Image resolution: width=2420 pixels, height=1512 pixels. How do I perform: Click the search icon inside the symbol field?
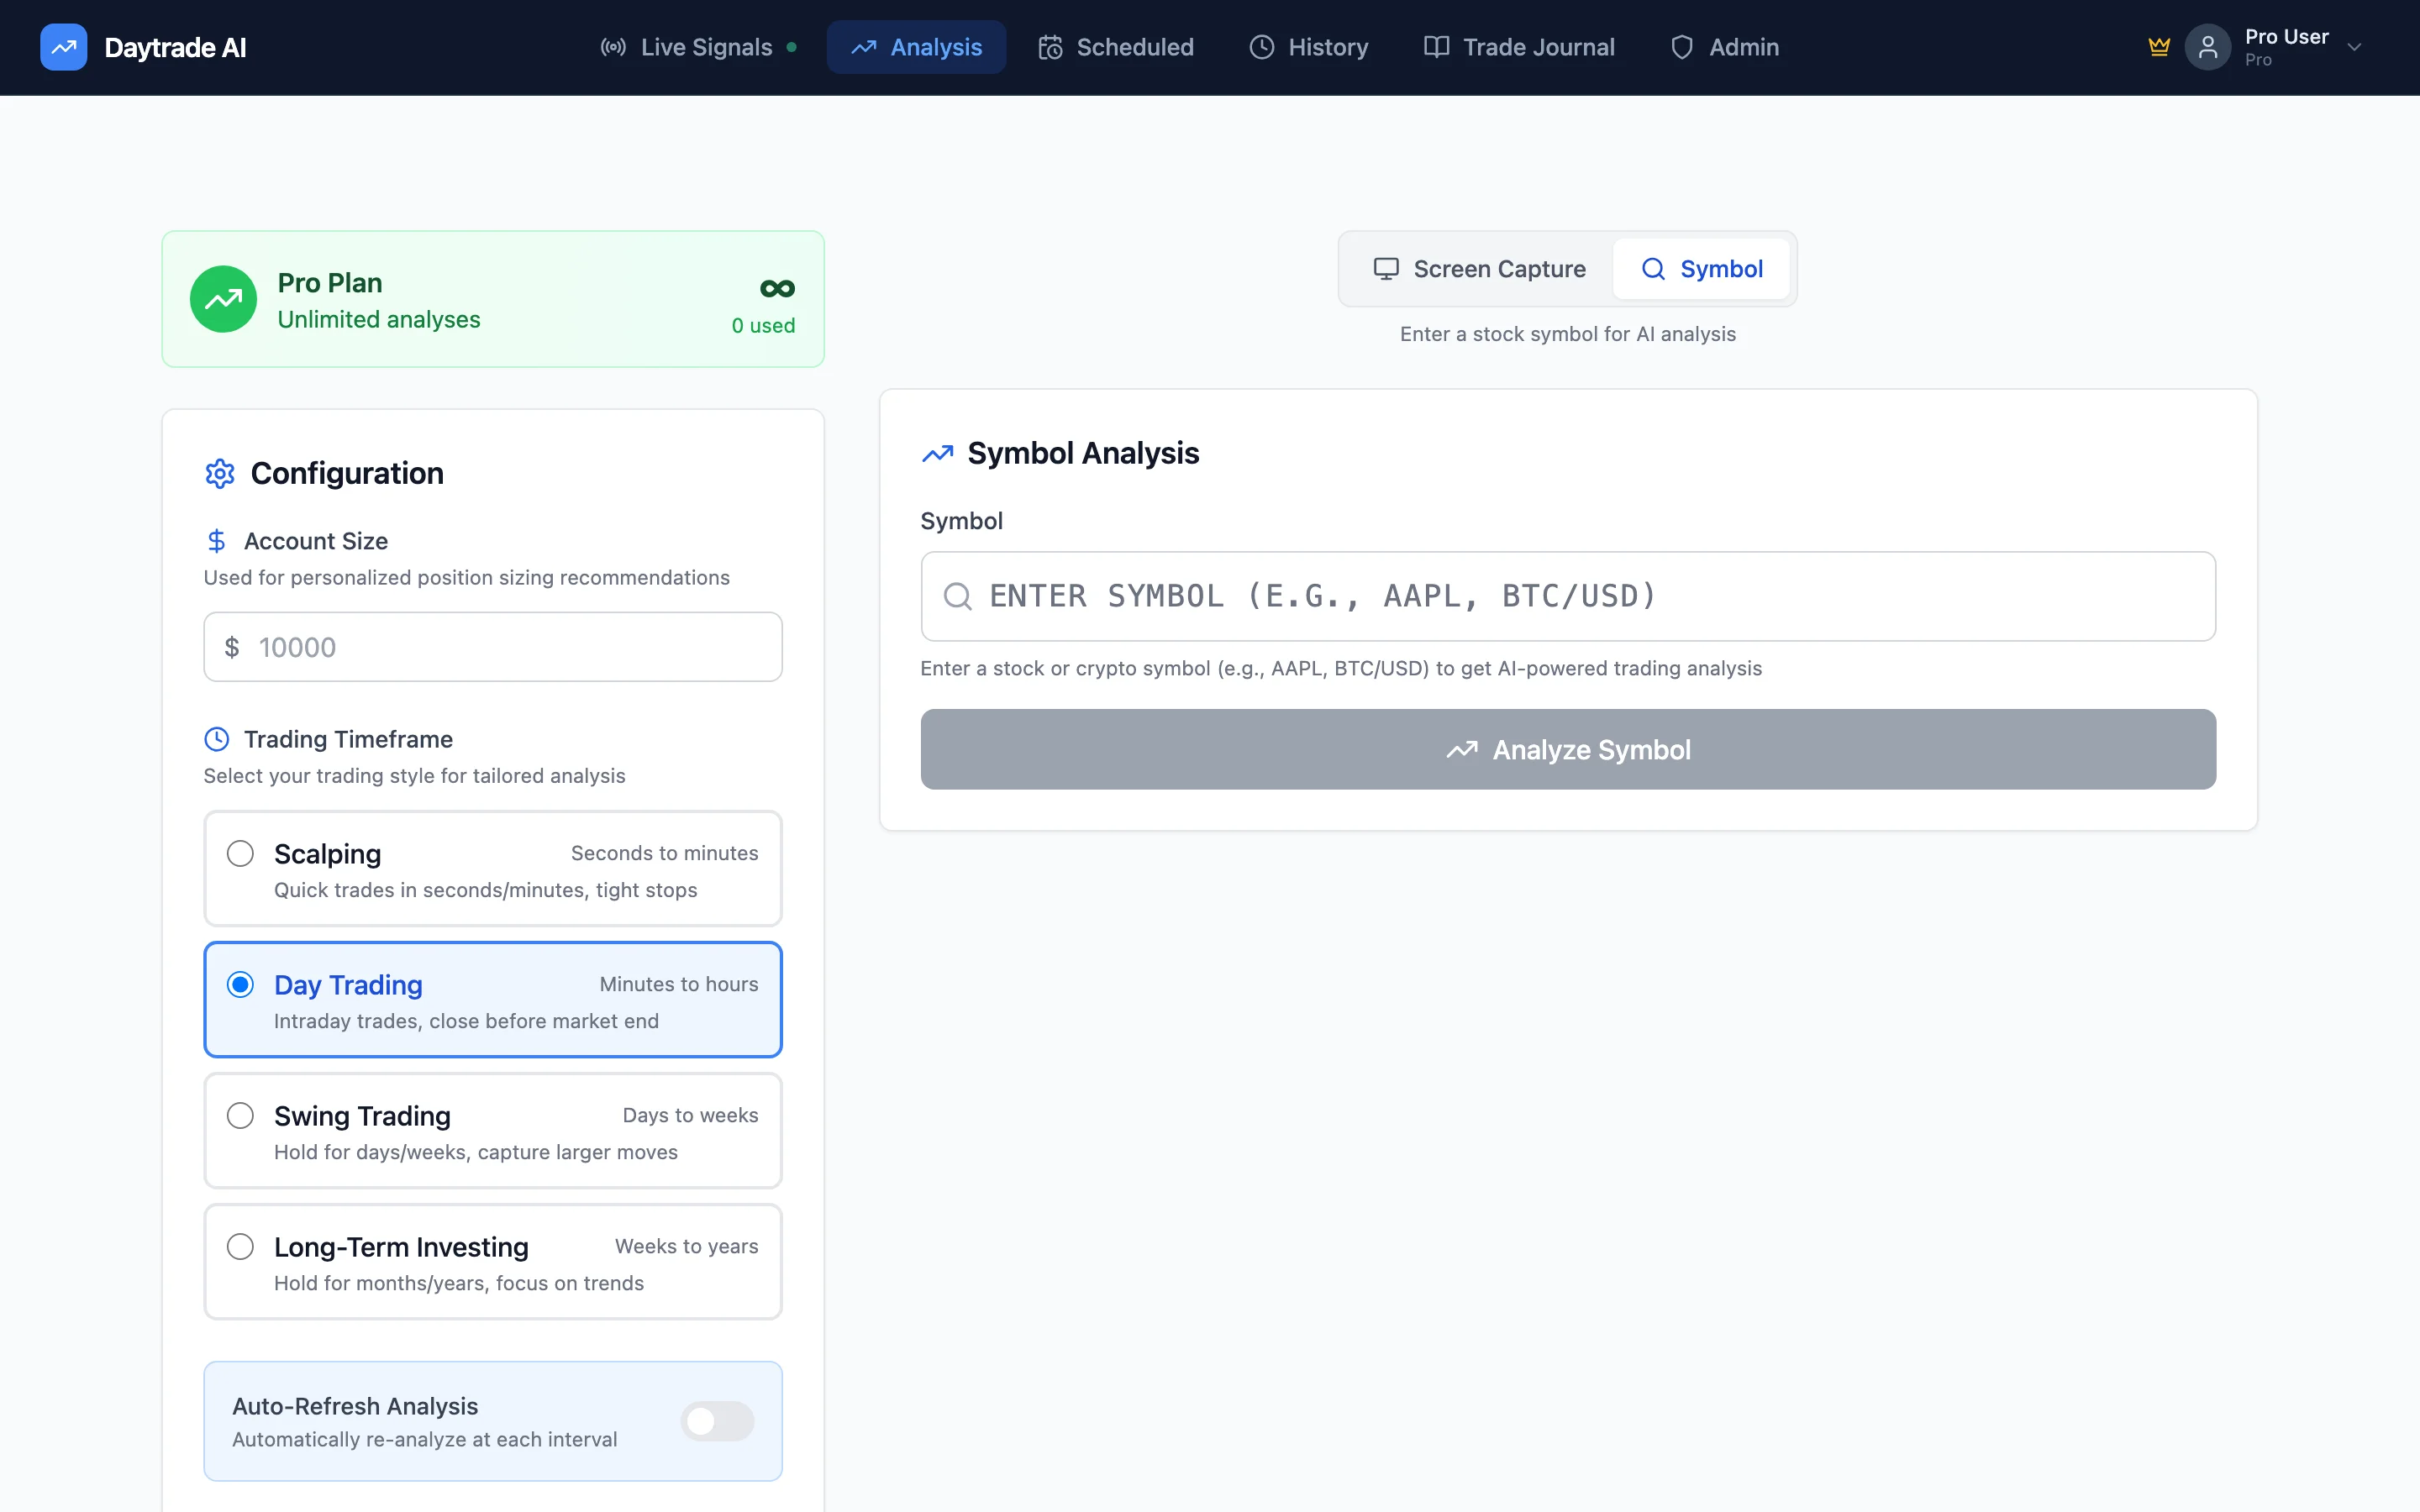(x=958, y=595)
